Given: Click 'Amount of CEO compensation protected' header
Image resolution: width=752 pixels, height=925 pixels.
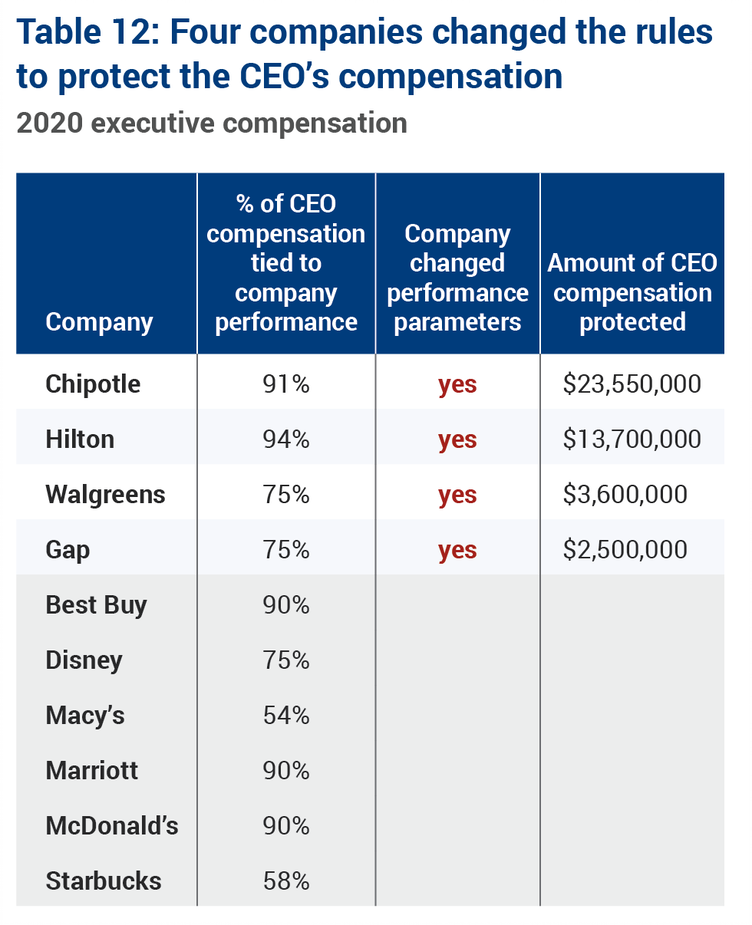Looking at the screenshot, I should 632,292.
